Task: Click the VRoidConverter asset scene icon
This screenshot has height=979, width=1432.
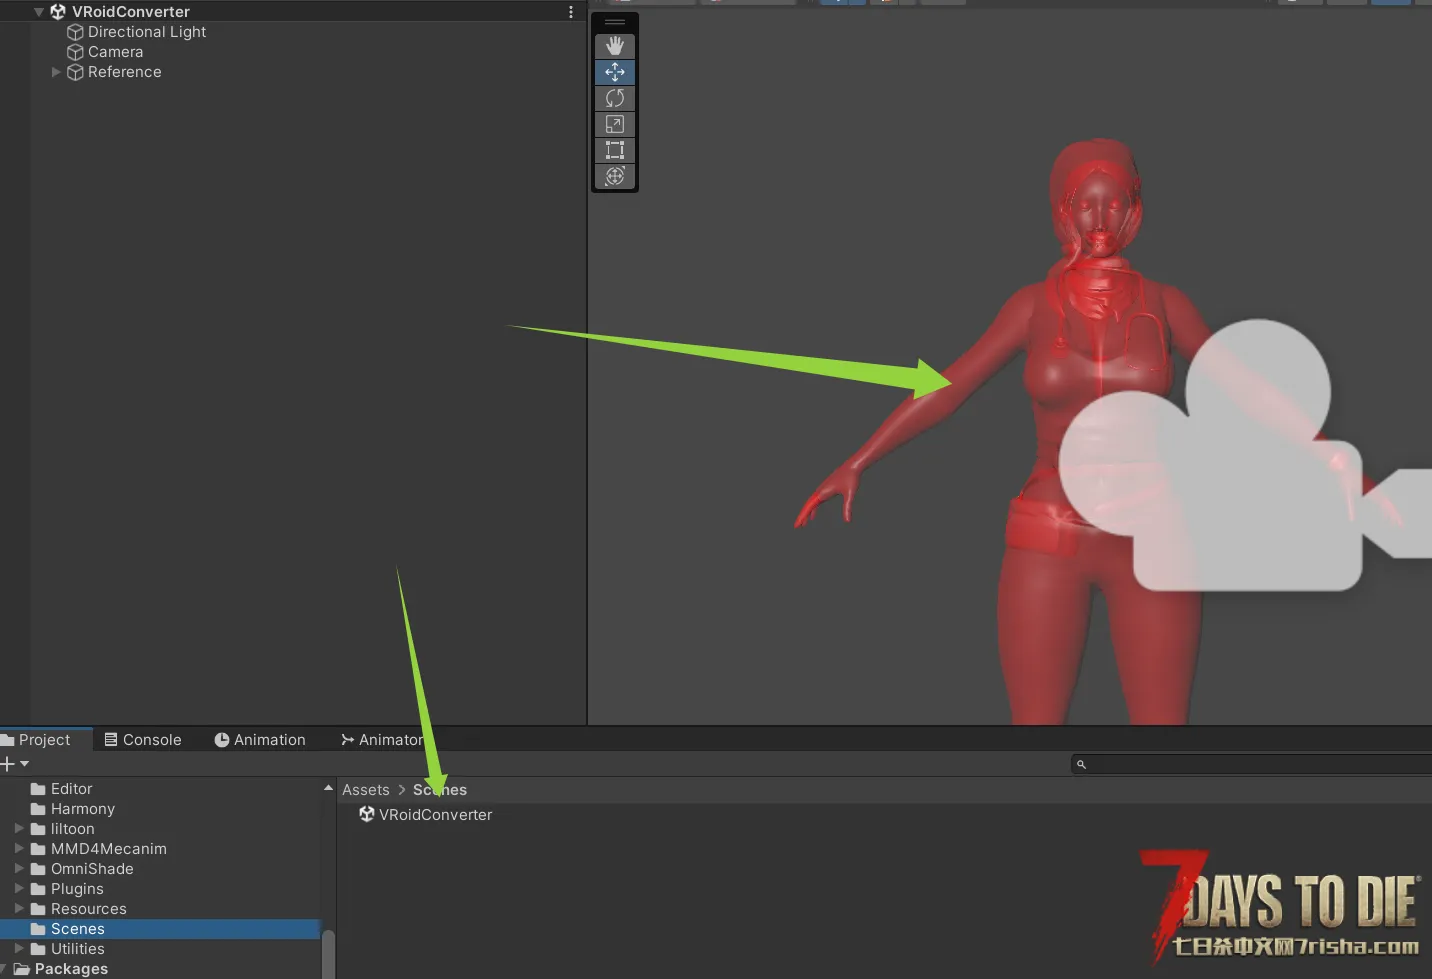Action: (x=367, y=815)
